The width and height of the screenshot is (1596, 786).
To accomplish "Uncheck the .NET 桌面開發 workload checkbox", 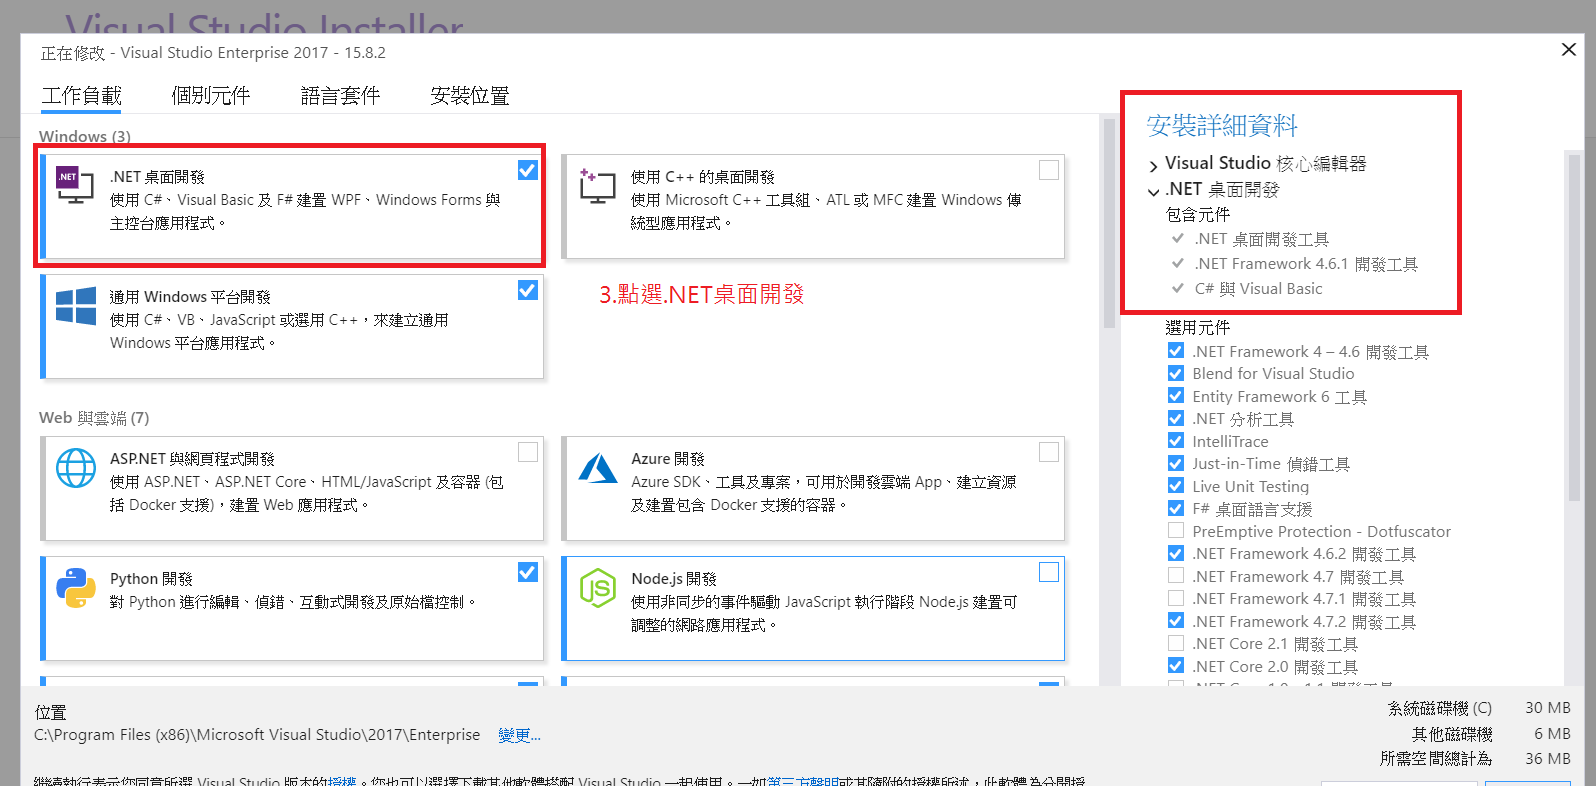I will pos(528,171).
